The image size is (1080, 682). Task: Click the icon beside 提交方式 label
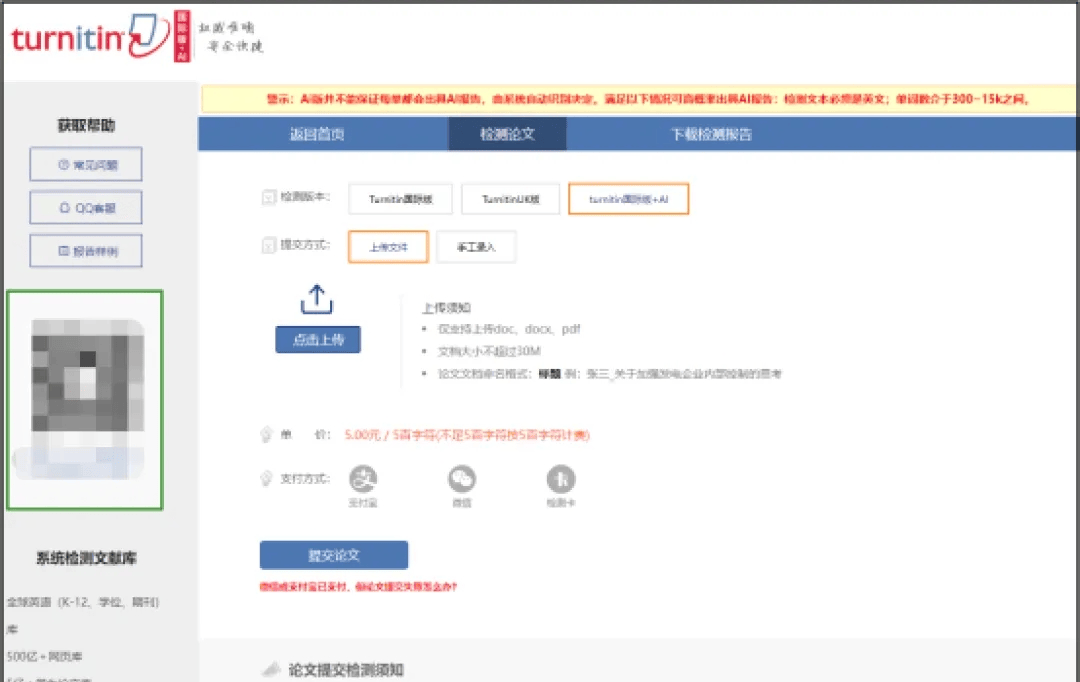pos(269,245)
